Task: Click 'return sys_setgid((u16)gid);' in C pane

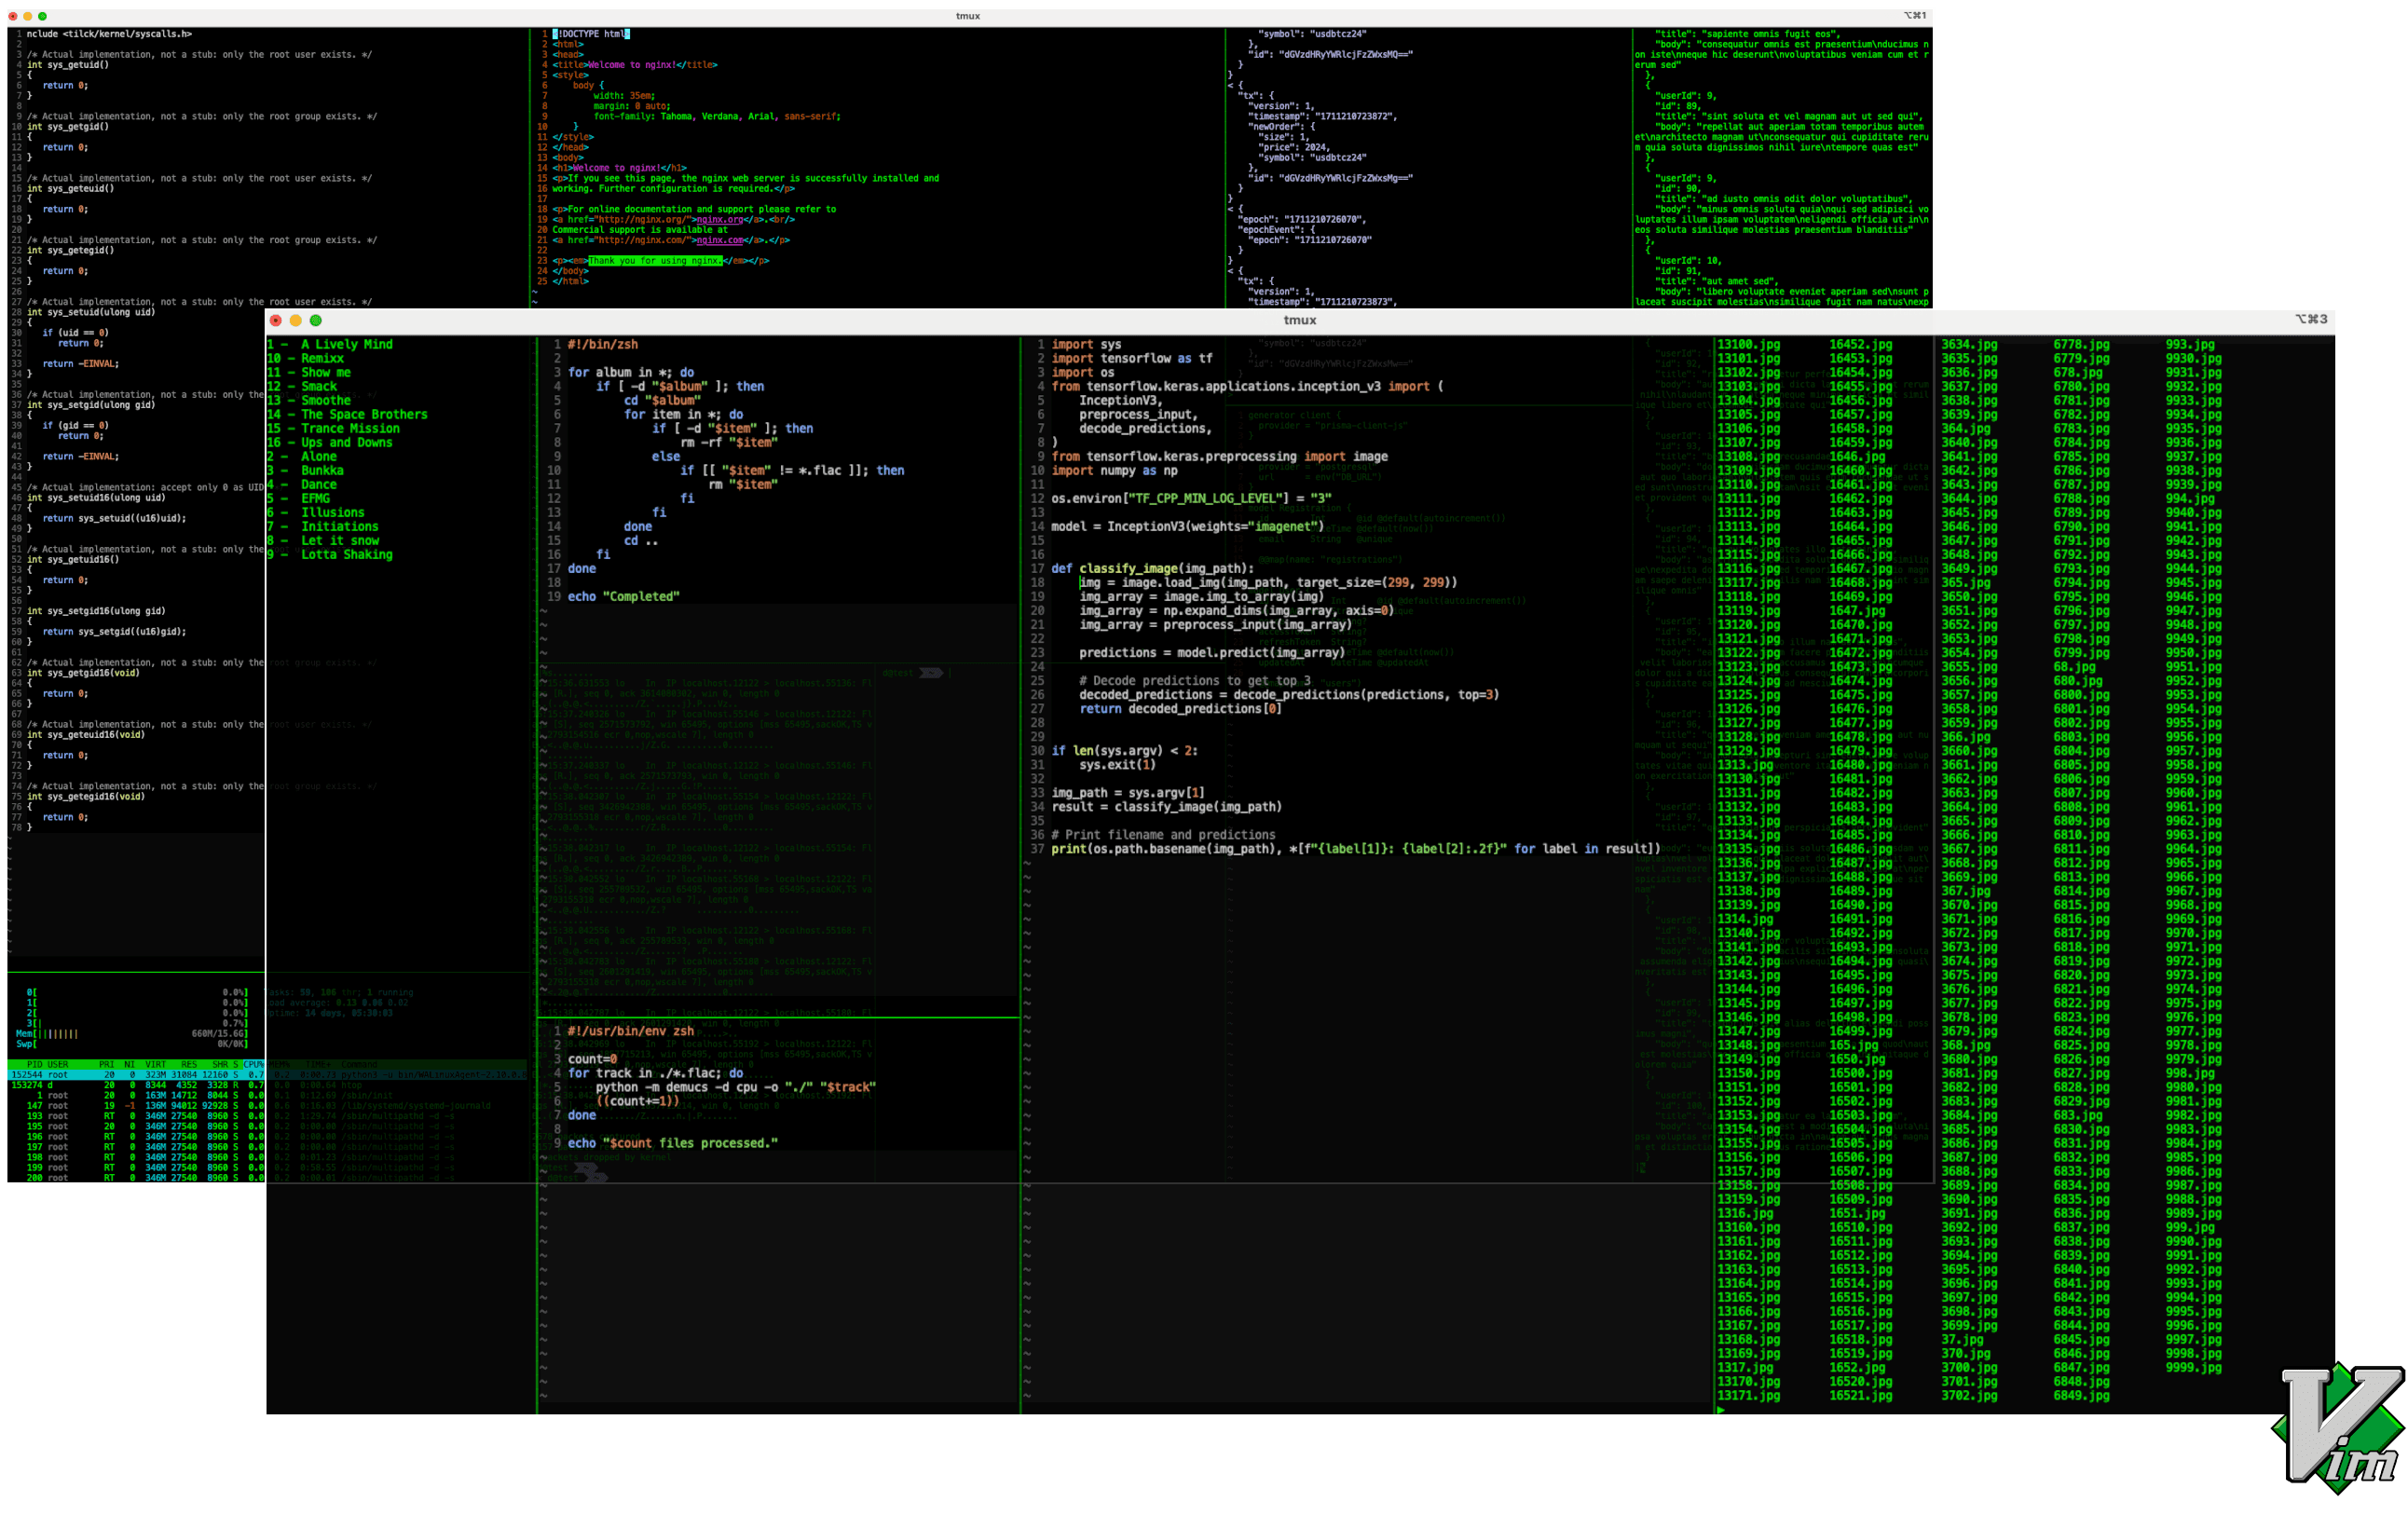Action: pos(114,631)
